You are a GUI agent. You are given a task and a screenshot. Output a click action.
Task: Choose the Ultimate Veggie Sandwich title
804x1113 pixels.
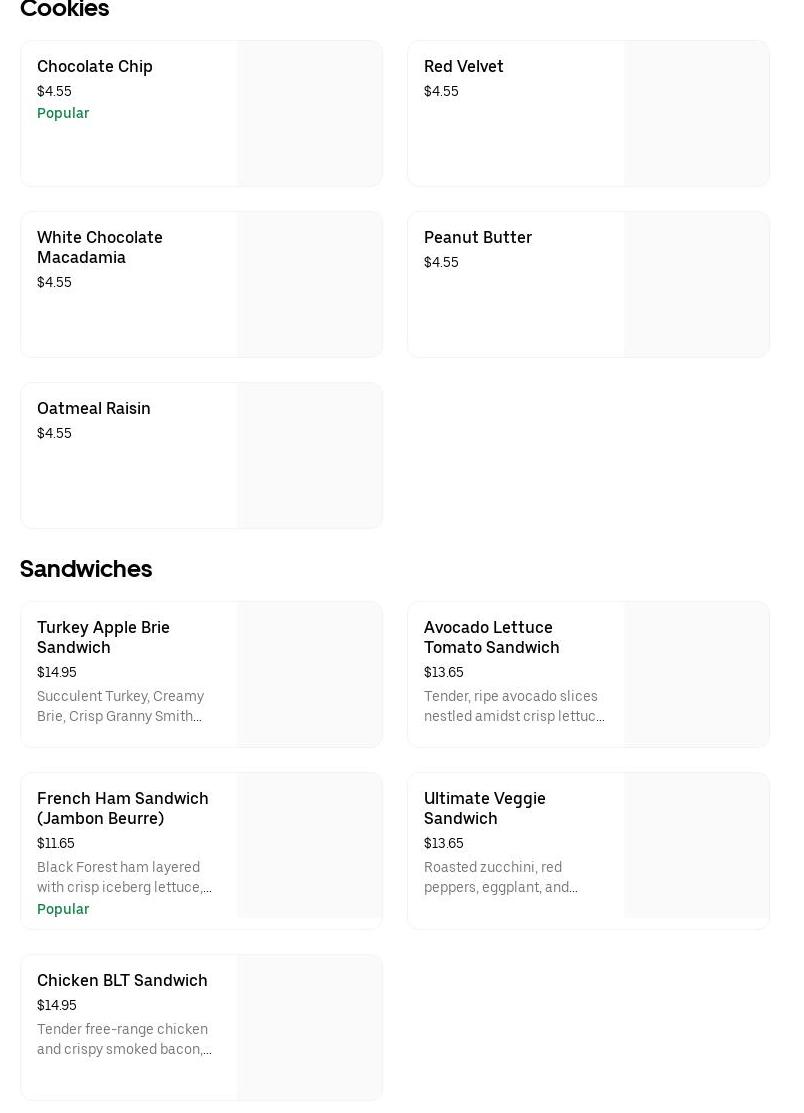point(484,808)
